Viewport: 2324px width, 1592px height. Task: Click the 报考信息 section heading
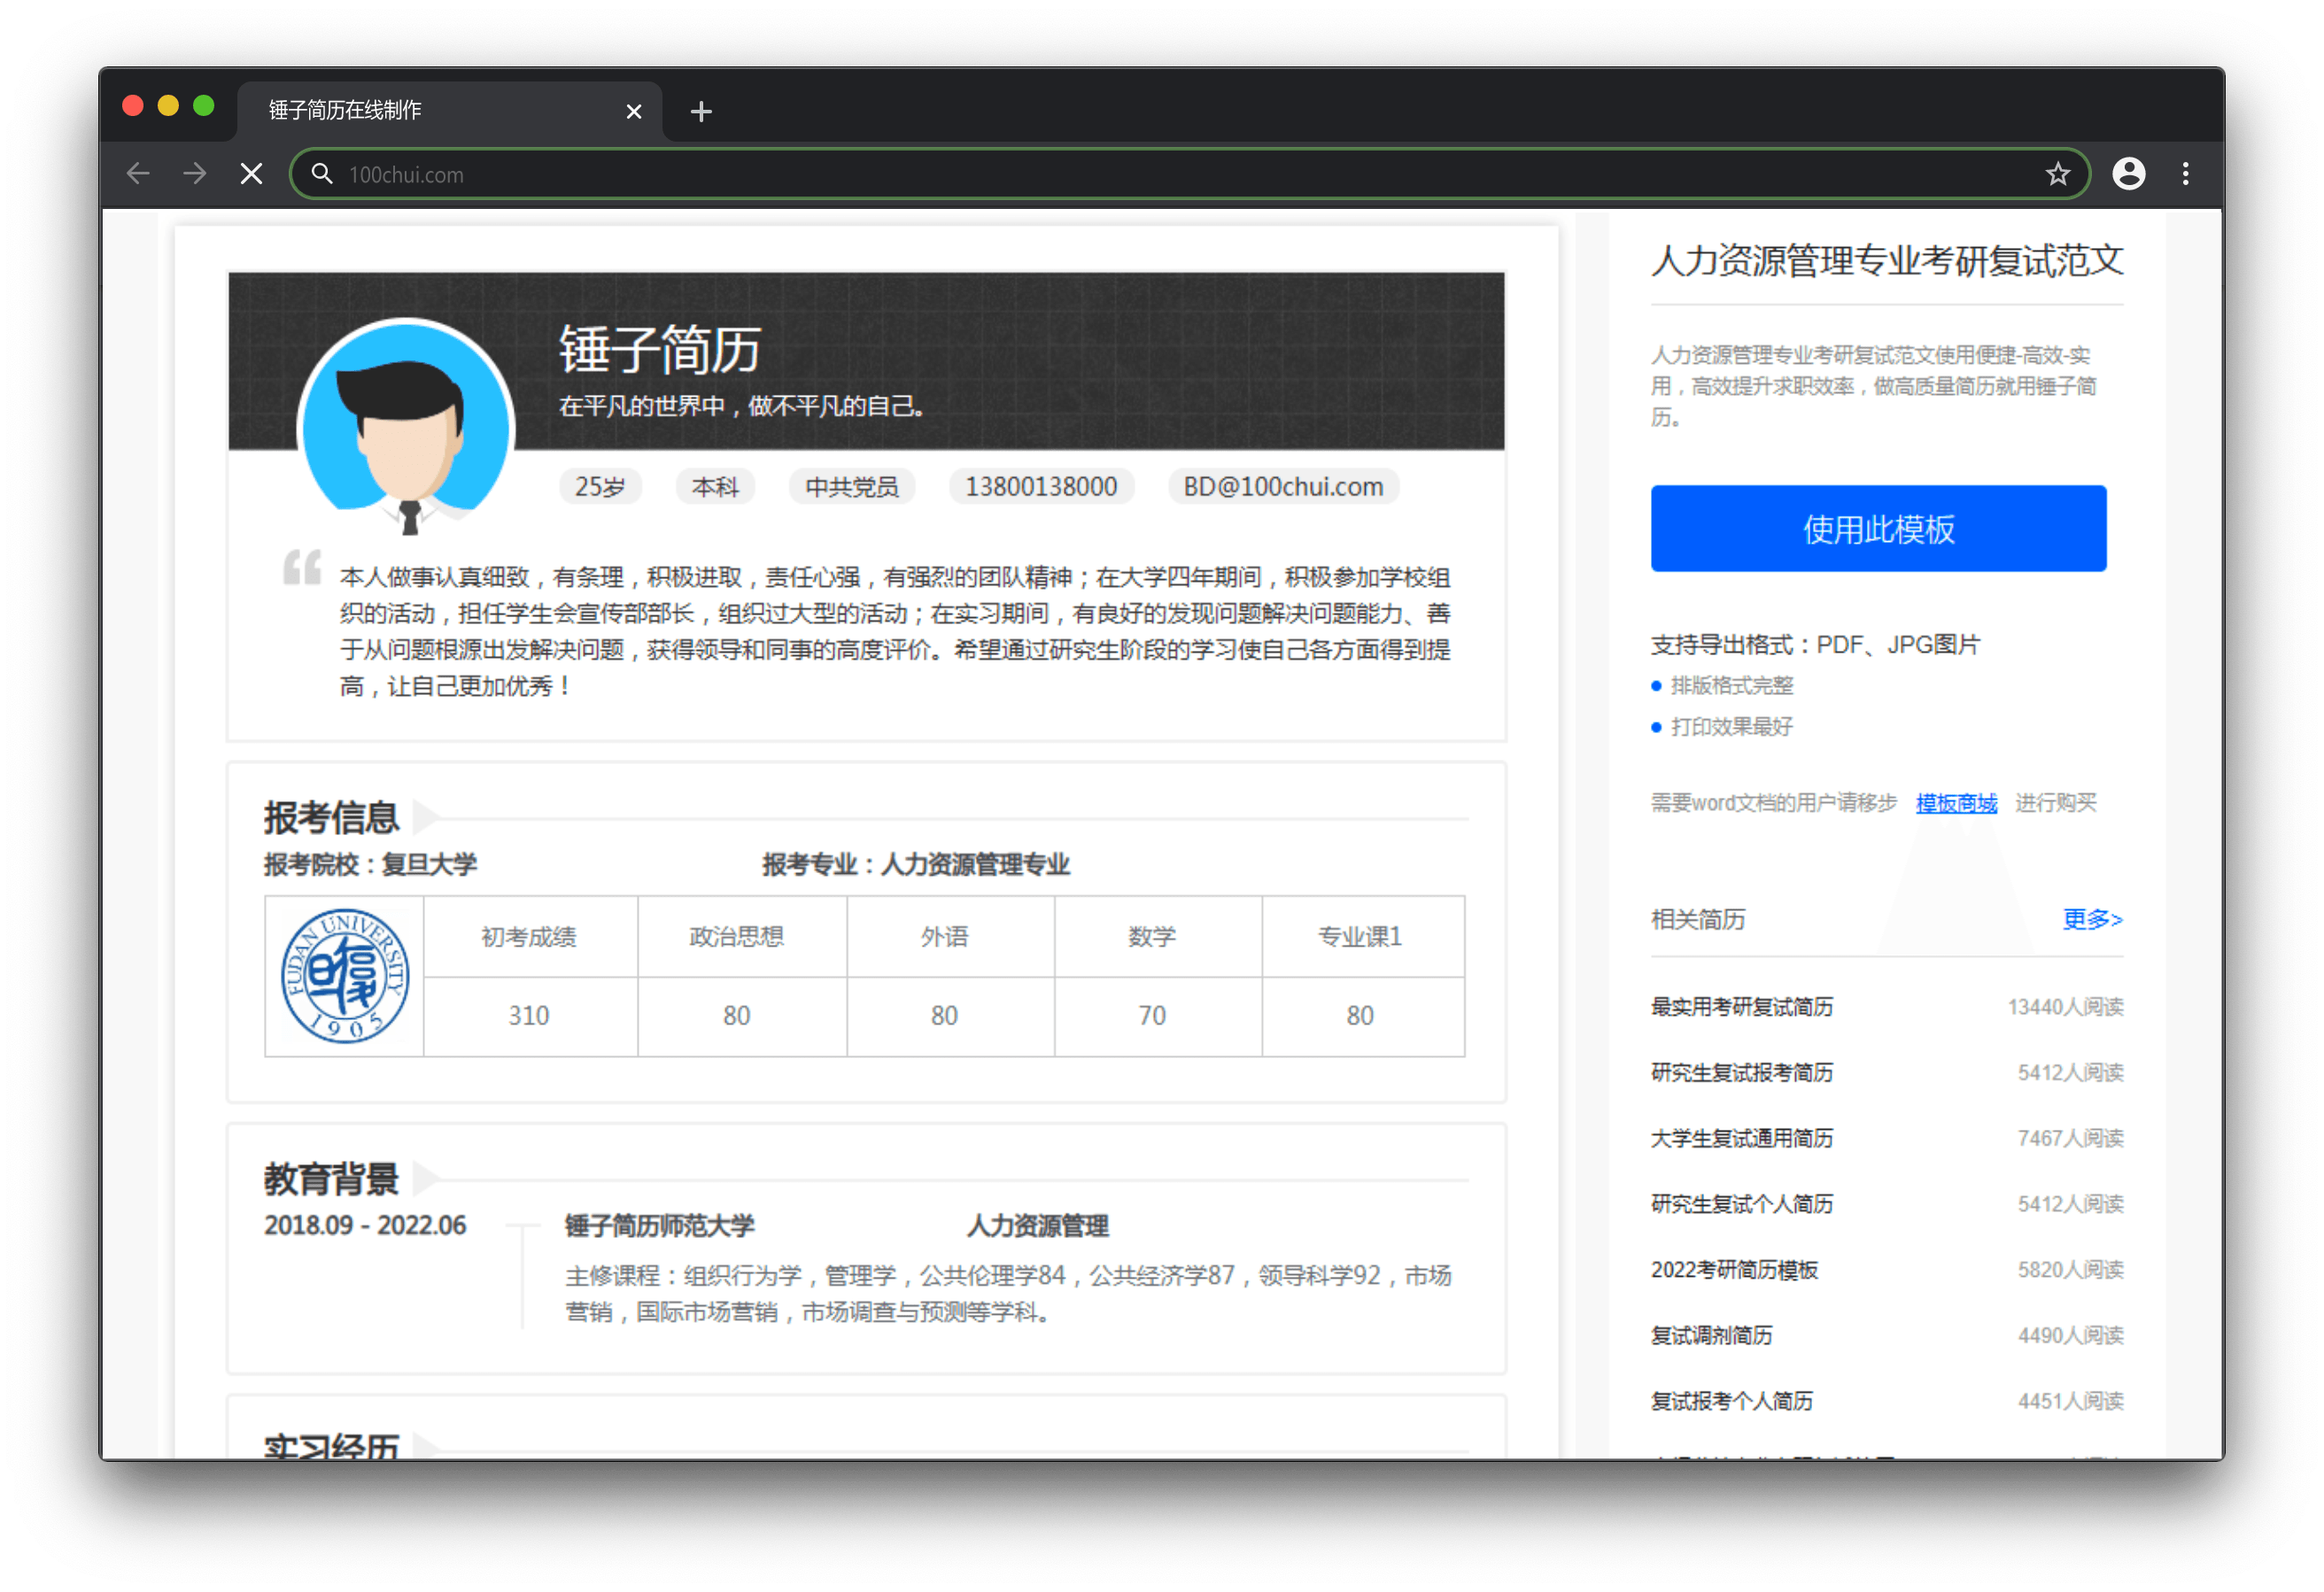[x=331, y=818]
